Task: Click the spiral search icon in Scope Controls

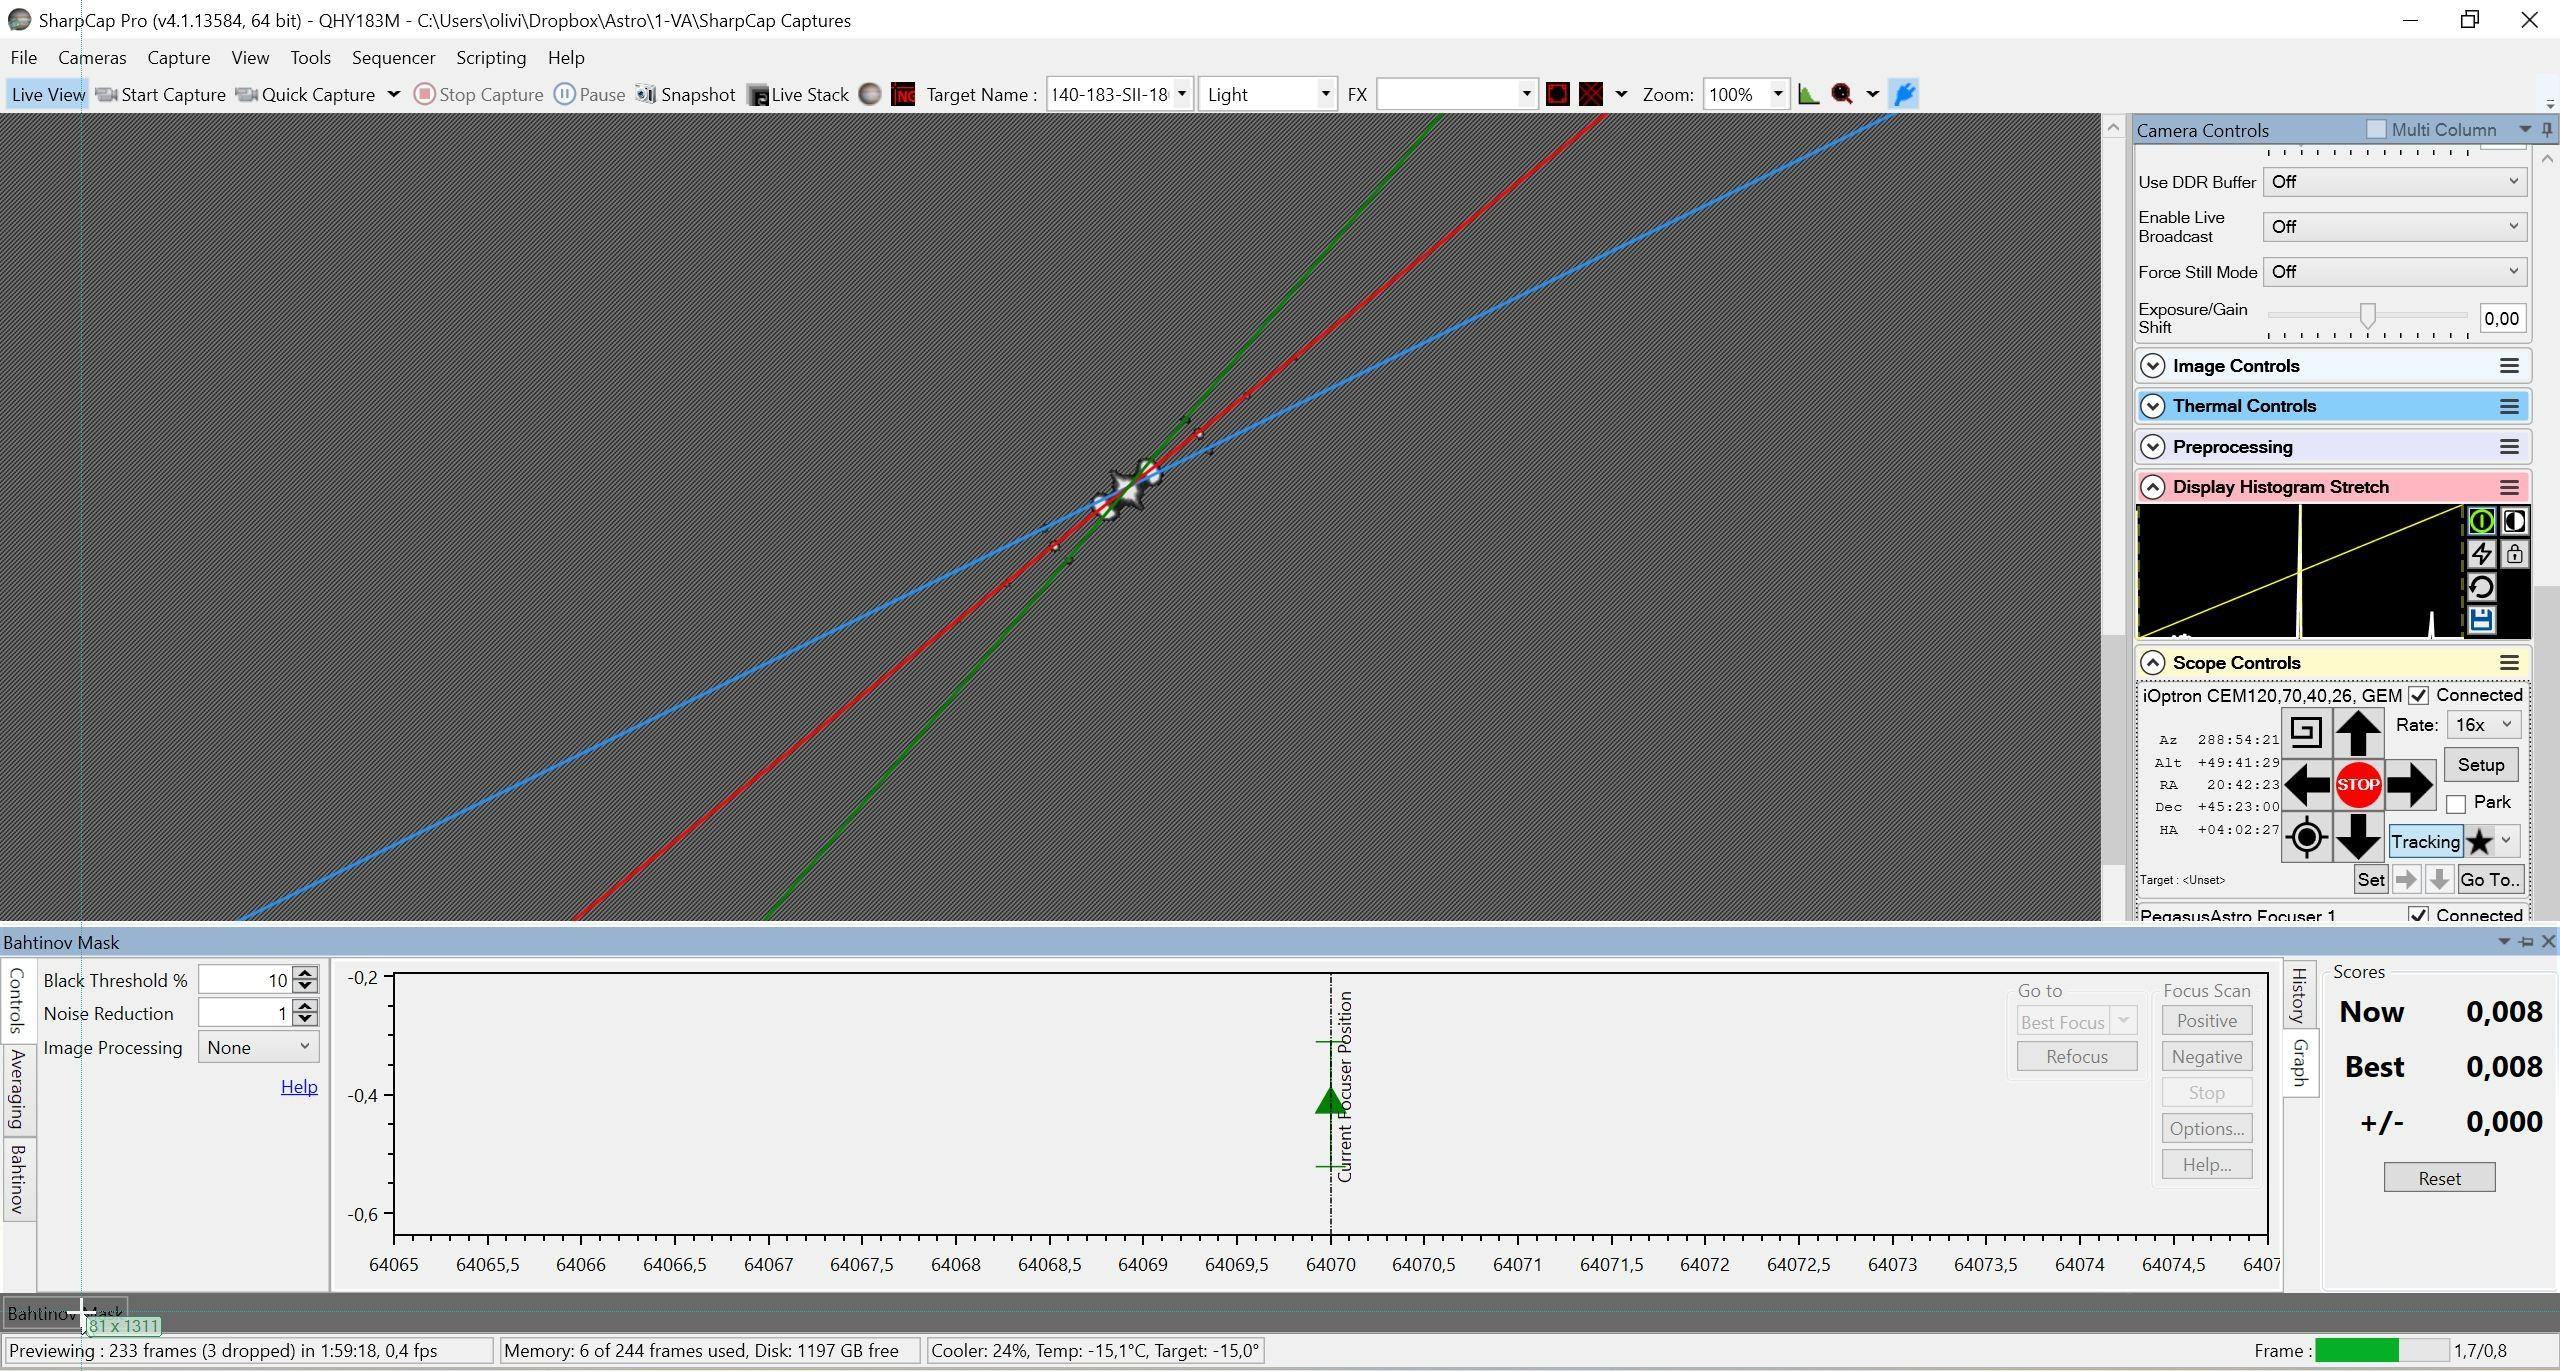Action: [x=2305, y=733]
